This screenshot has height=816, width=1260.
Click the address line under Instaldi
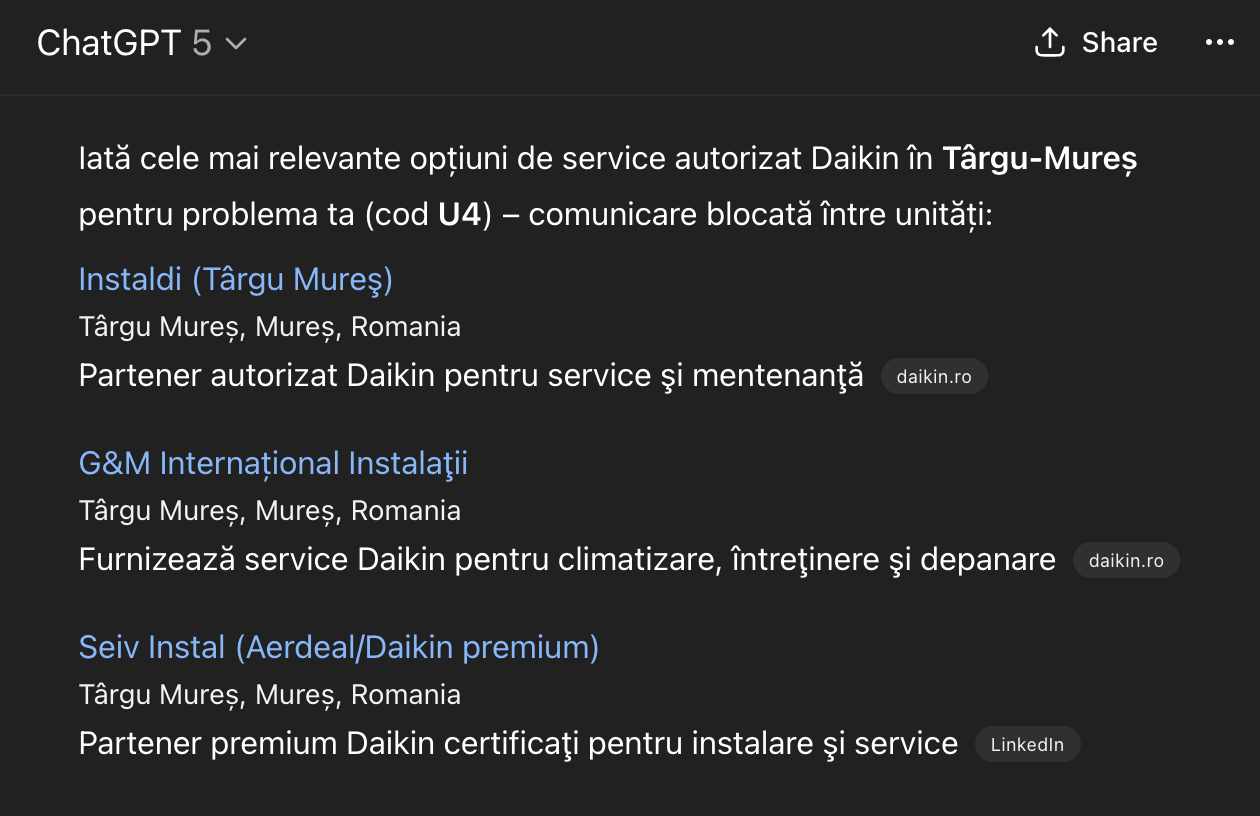270,327
